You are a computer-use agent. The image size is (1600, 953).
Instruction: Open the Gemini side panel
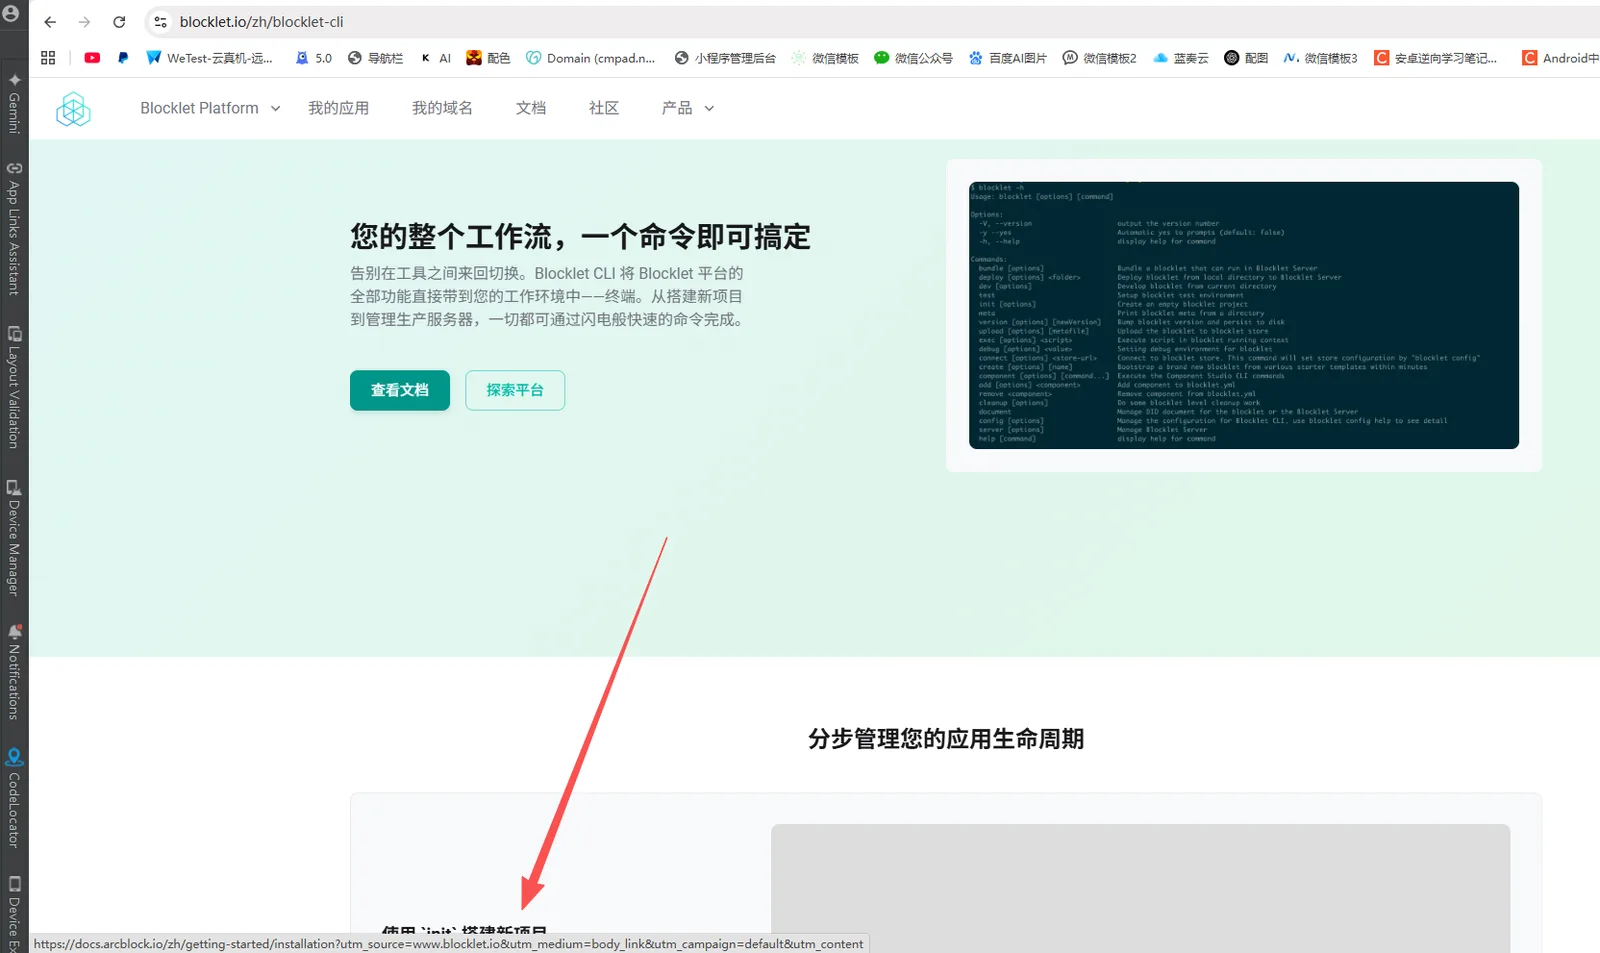pyautogui.click(x=14, y=103)
